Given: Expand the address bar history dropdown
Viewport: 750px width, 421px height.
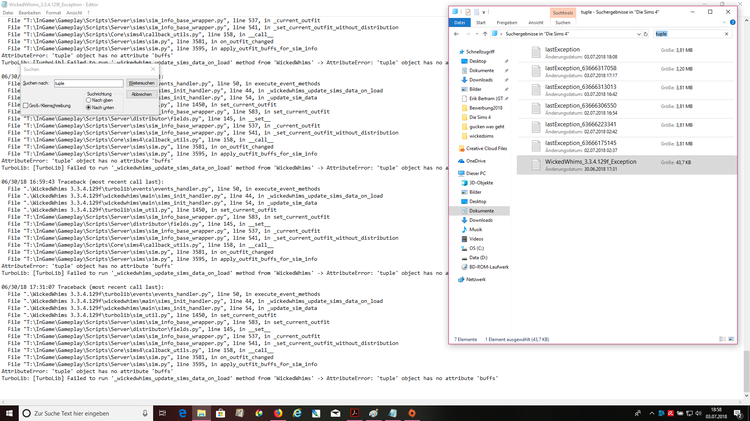Looking at the screenshot, I should (639, 34).
